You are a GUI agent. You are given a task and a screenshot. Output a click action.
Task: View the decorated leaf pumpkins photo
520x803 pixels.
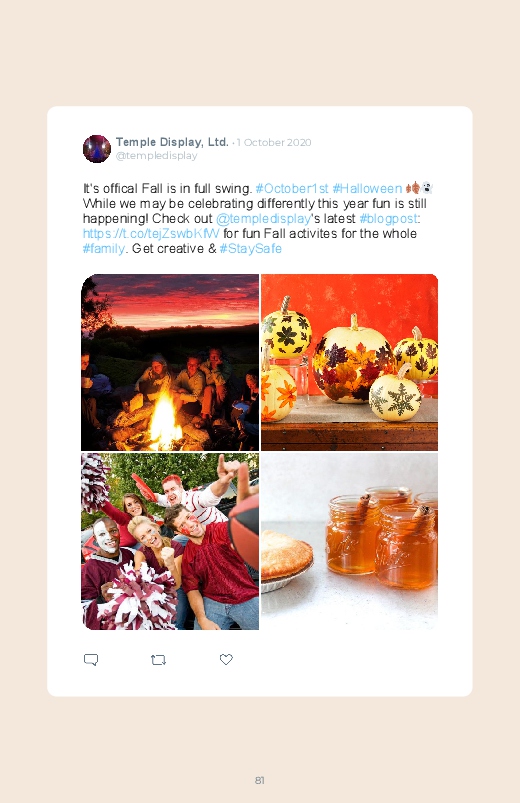click(349, 363)
